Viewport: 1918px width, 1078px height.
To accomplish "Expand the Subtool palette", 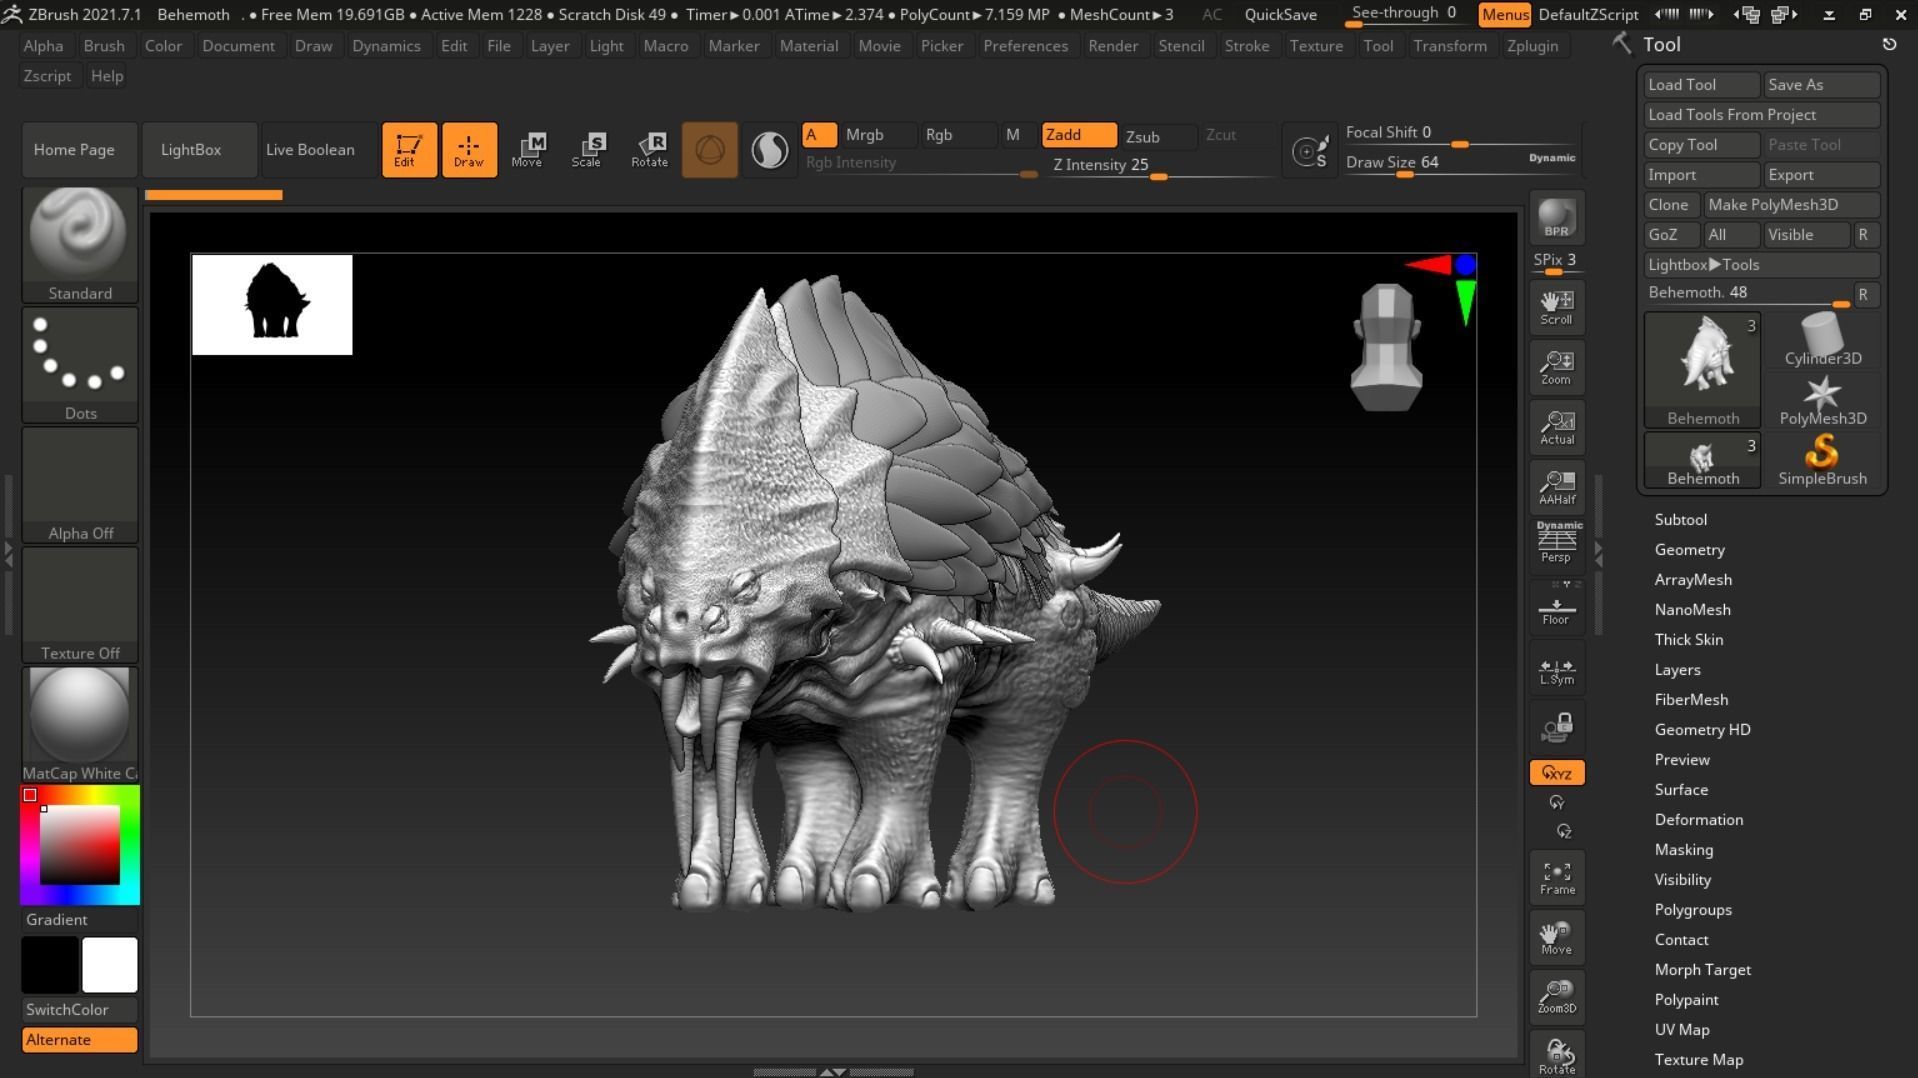I will (1680, 519).
